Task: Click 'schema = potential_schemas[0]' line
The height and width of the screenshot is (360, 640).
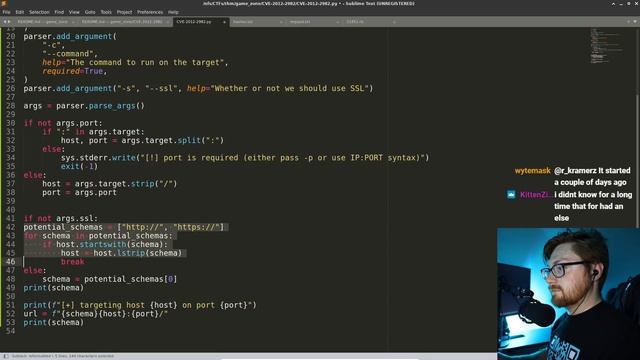Action: pos(110,279)
